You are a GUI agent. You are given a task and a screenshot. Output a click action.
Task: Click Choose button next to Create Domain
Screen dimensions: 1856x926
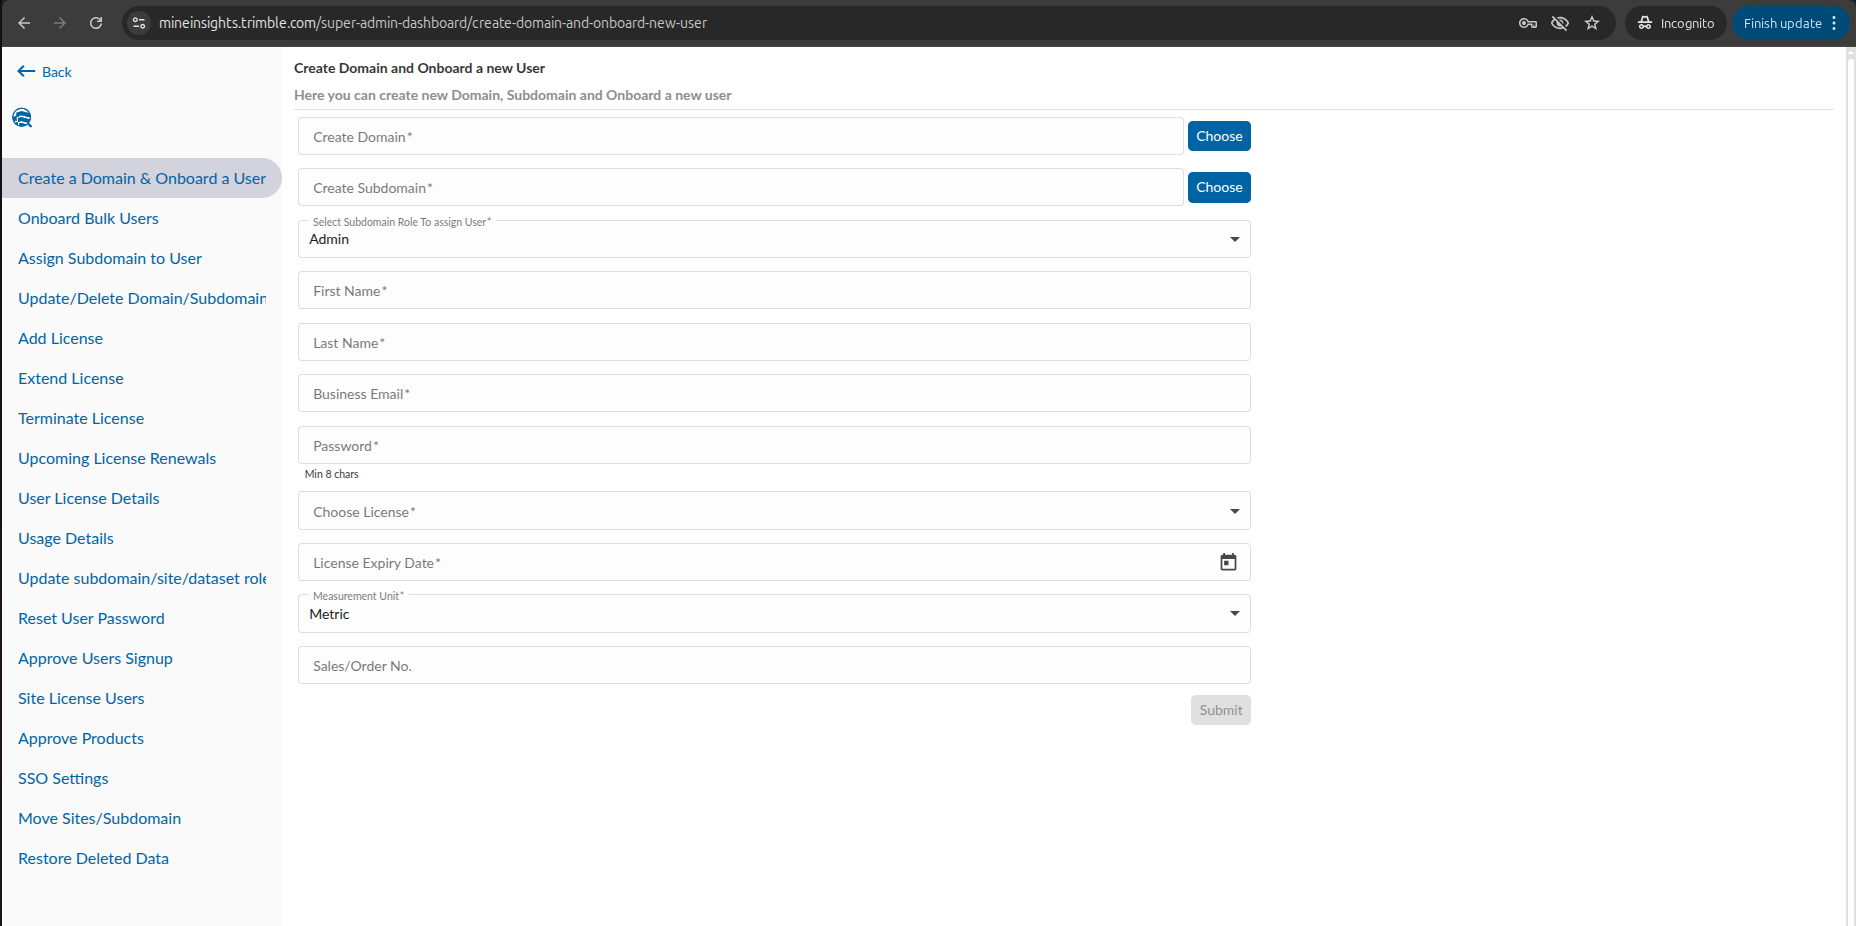tap(1218, 136)
